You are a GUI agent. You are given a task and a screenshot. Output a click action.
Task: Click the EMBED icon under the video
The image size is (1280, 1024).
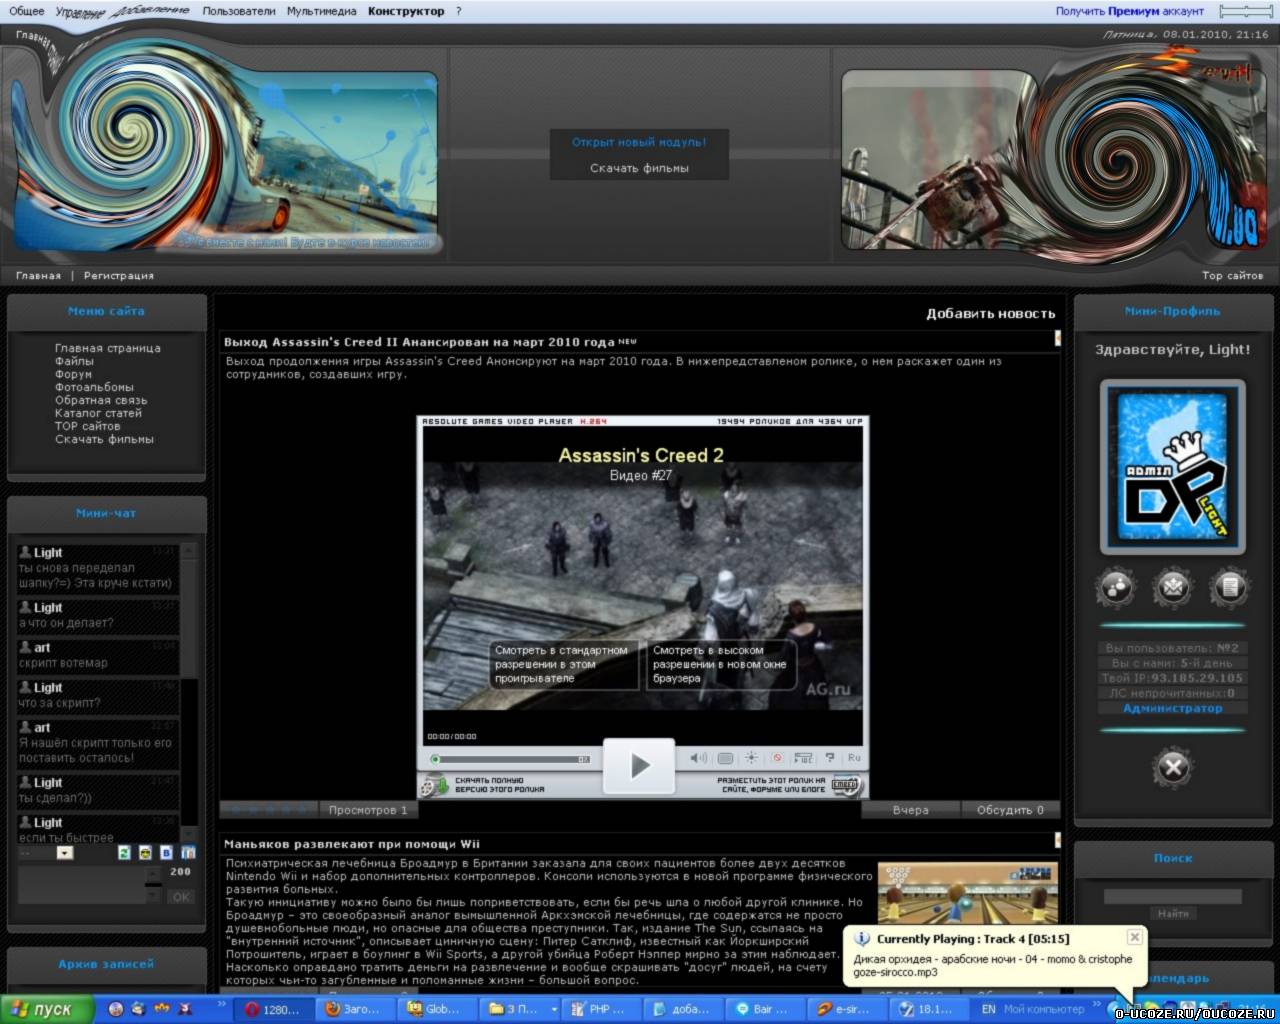coord(846,786)
